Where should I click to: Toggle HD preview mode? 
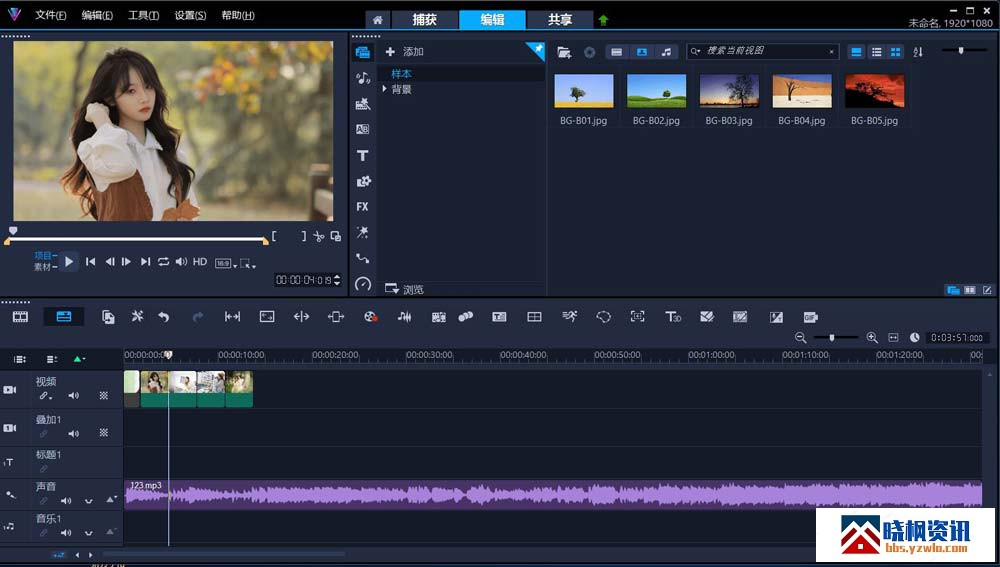click(200, 261)
